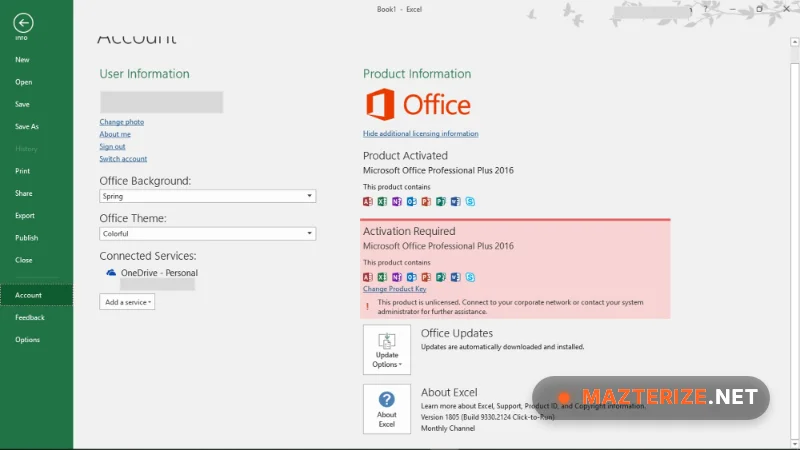
Task: Open Help via the question mark
Action: [x=705, y=9]
